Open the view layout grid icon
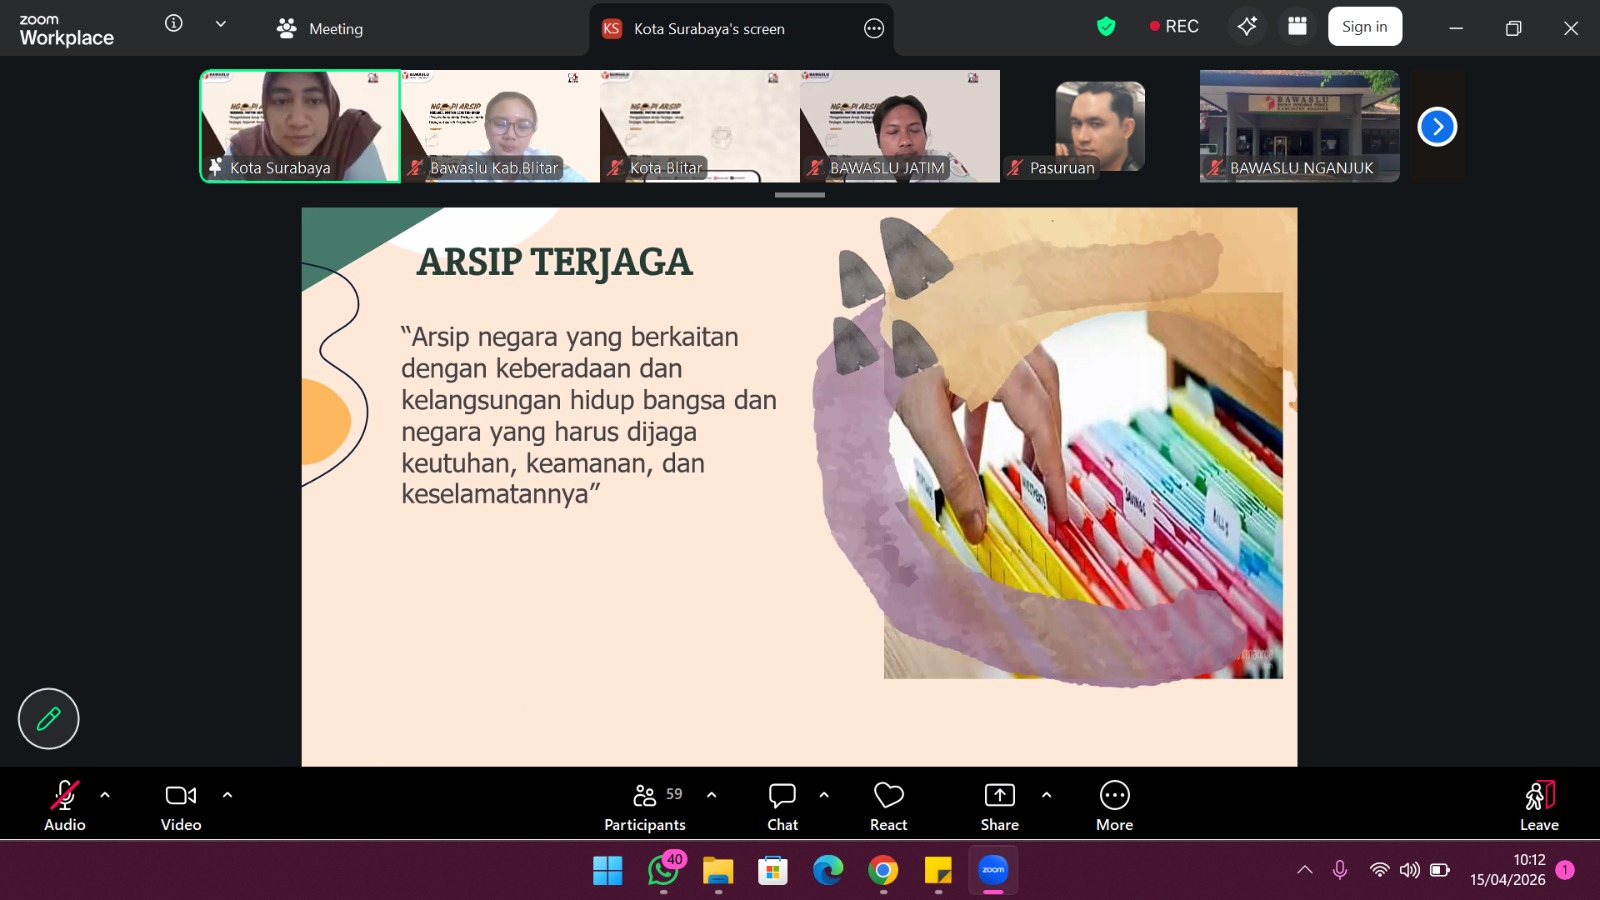 [x=1297, y=27]
